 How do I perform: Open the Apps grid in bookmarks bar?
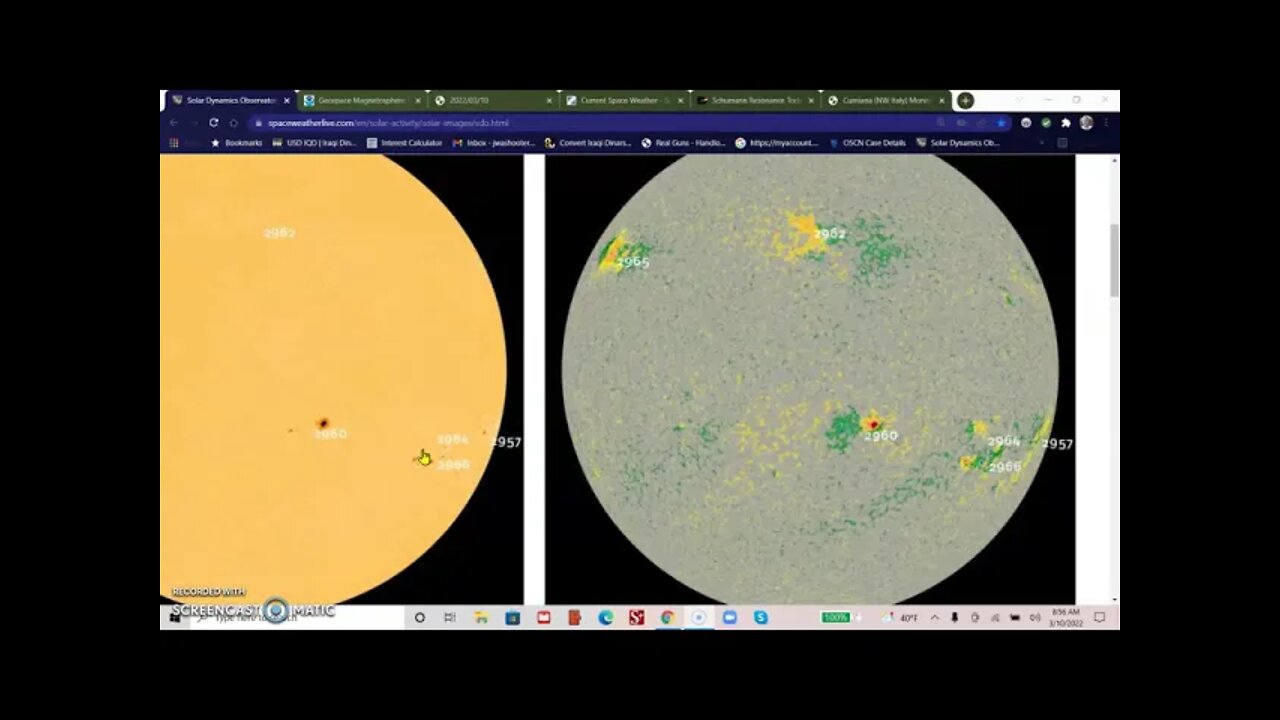click(174, 143)
